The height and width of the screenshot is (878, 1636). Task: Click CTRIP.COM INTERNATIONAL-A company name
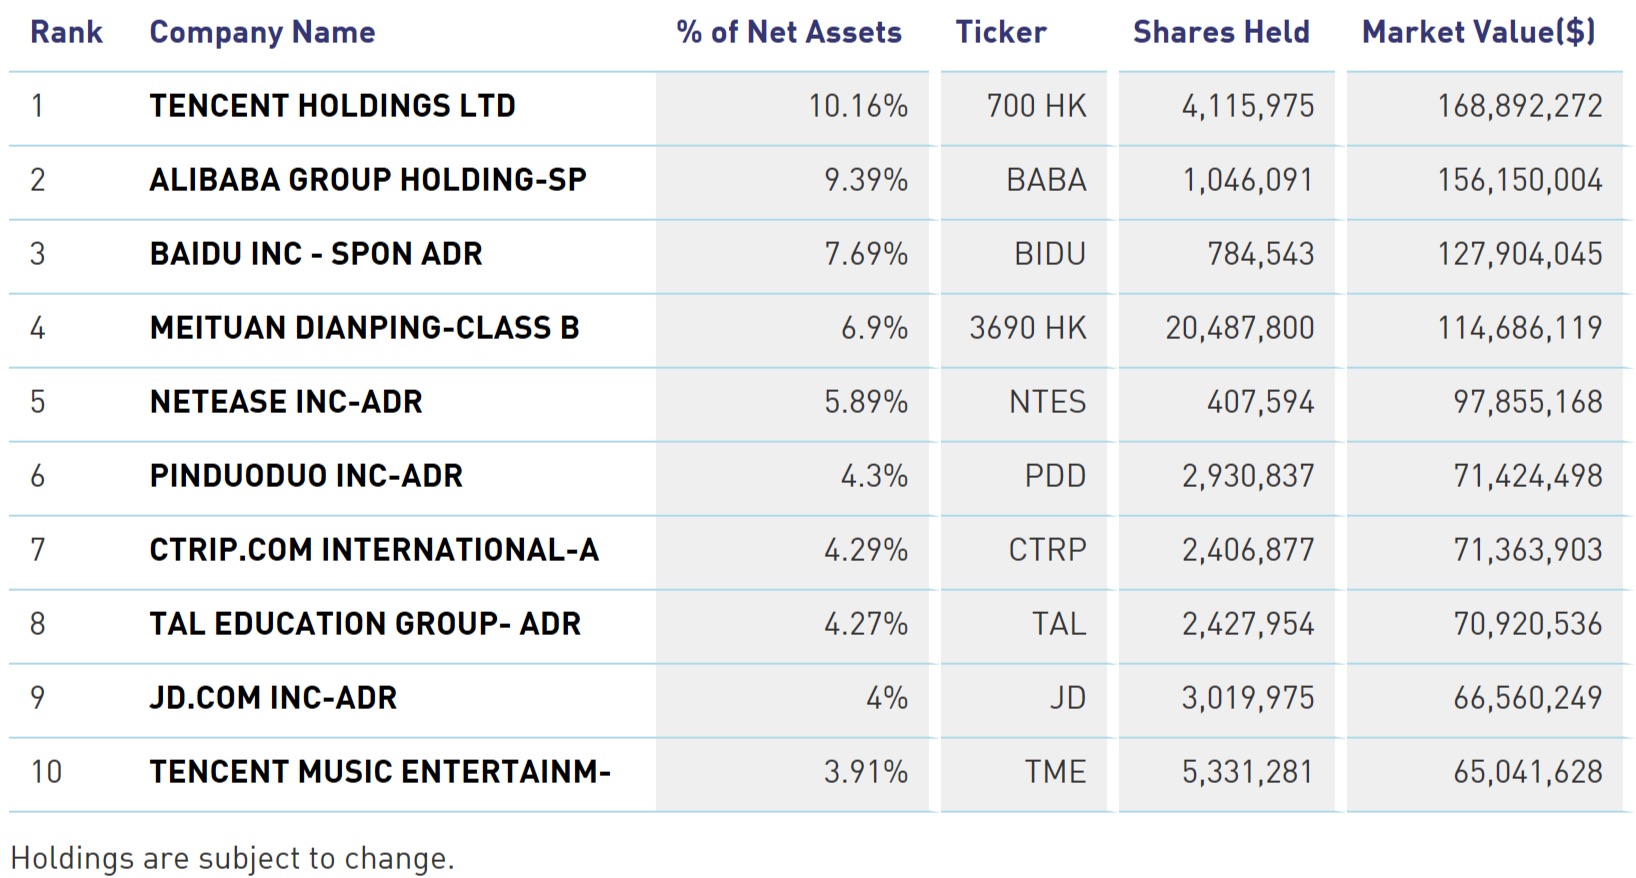pyautogui.click(x=374, y=550)
